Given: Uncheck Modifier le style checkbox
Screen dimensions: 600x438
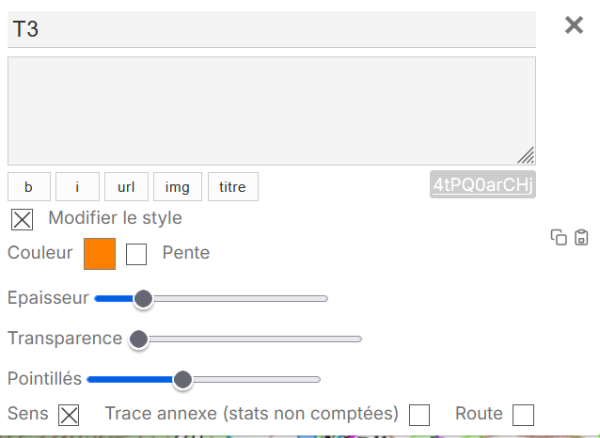Looking at the screenshot, I should tap(21, 219).
